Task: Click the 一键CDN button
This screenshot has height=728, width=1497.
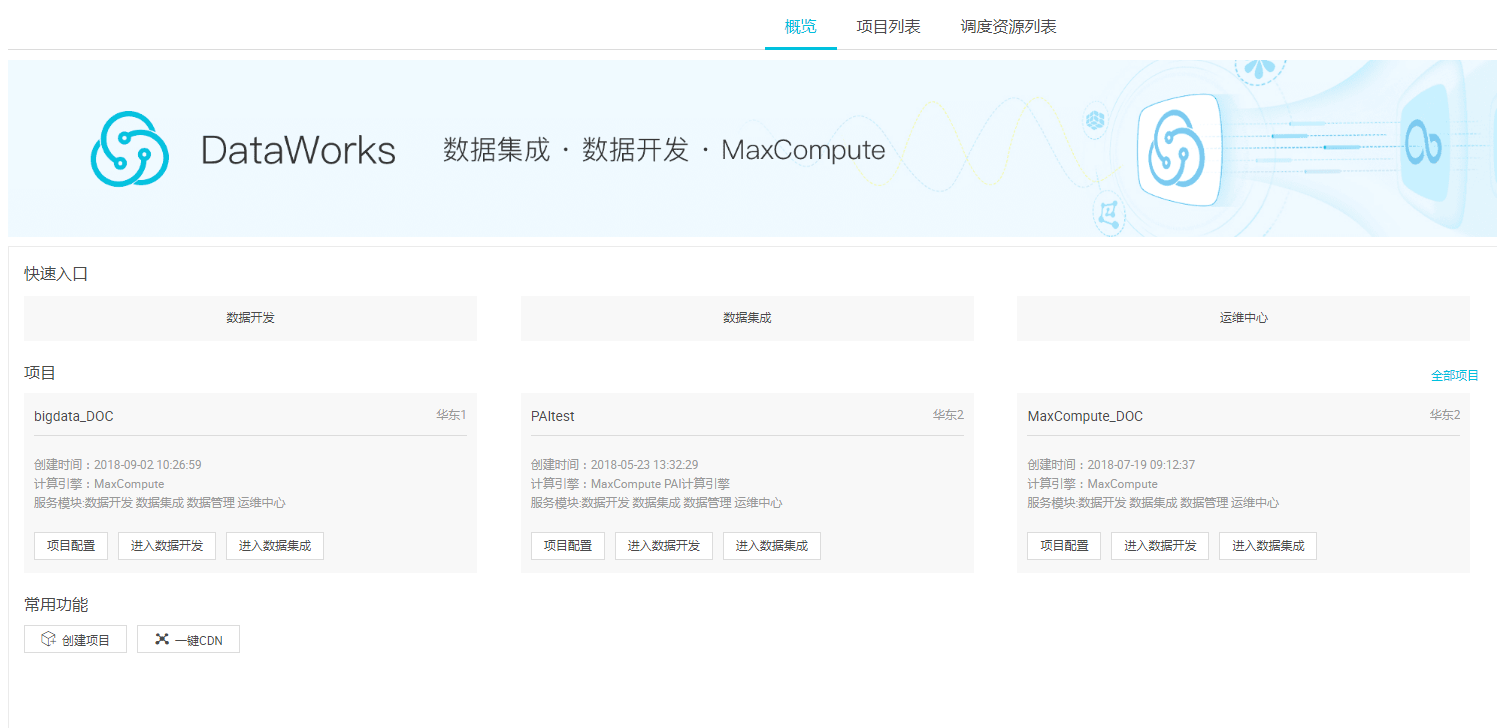Action: click(188, 640)
